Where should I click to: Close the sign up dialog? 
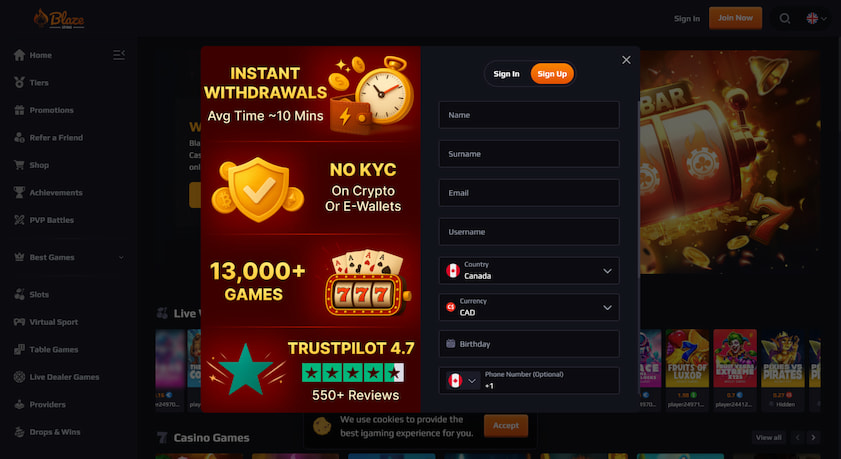pos(626,60)
